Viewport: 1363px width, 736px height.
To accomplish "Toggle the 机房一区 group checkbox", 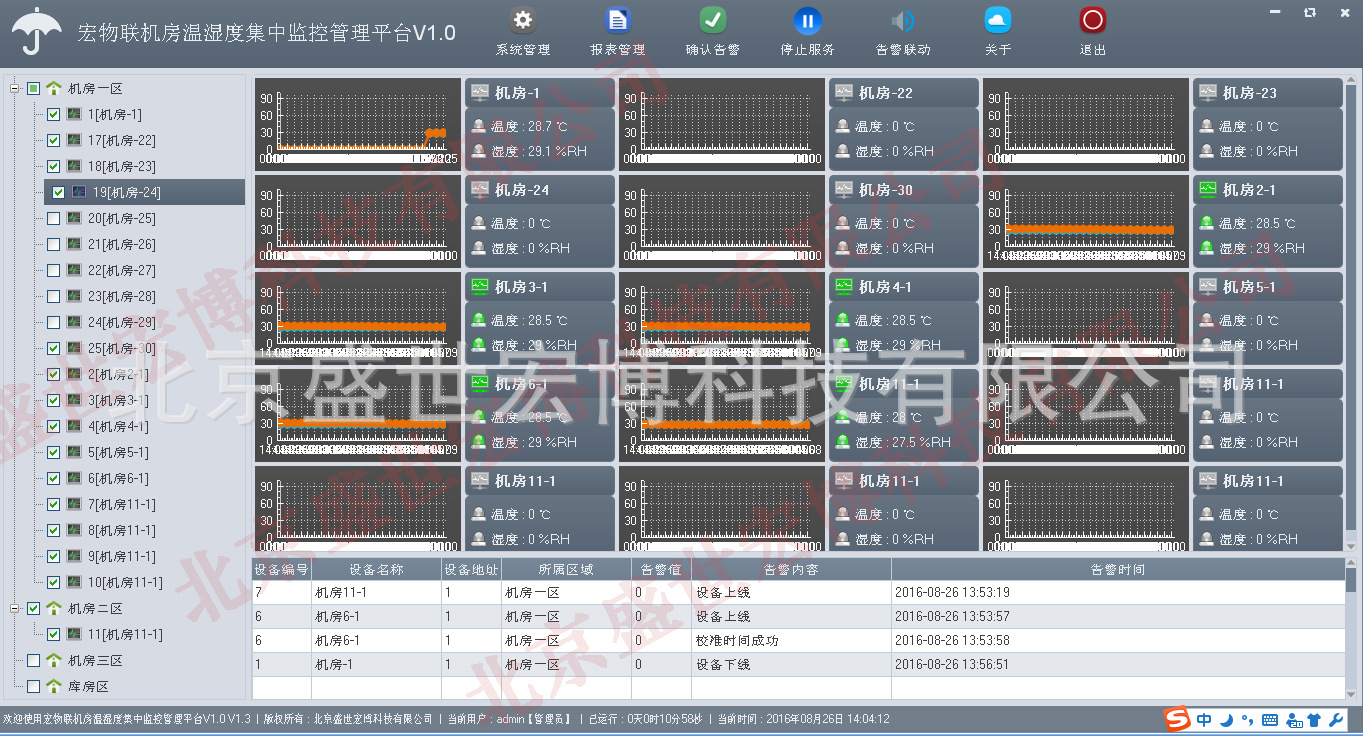I will point(34,88).
